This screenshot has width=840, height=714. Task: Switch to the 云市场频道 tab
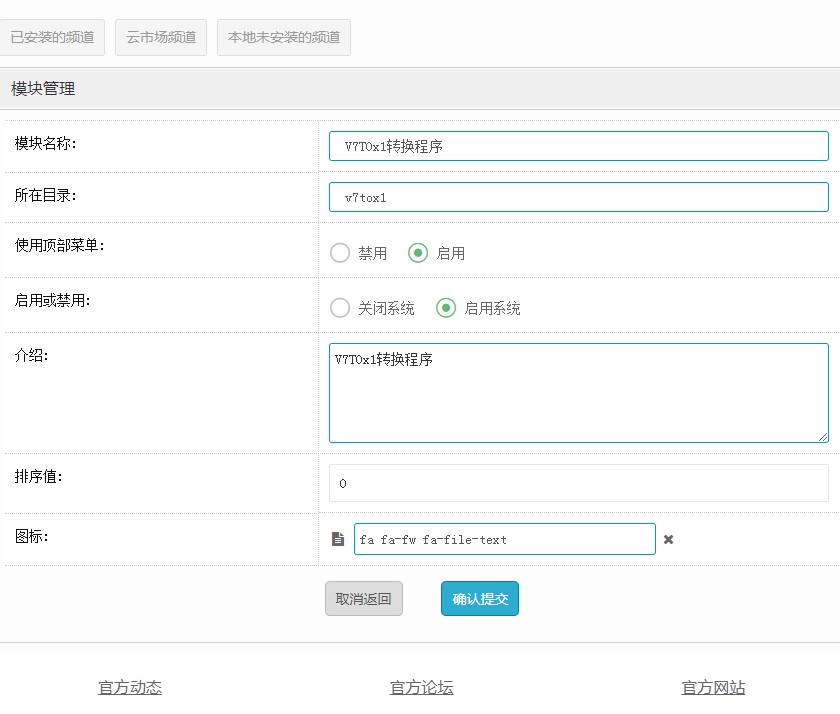[160, 37]
